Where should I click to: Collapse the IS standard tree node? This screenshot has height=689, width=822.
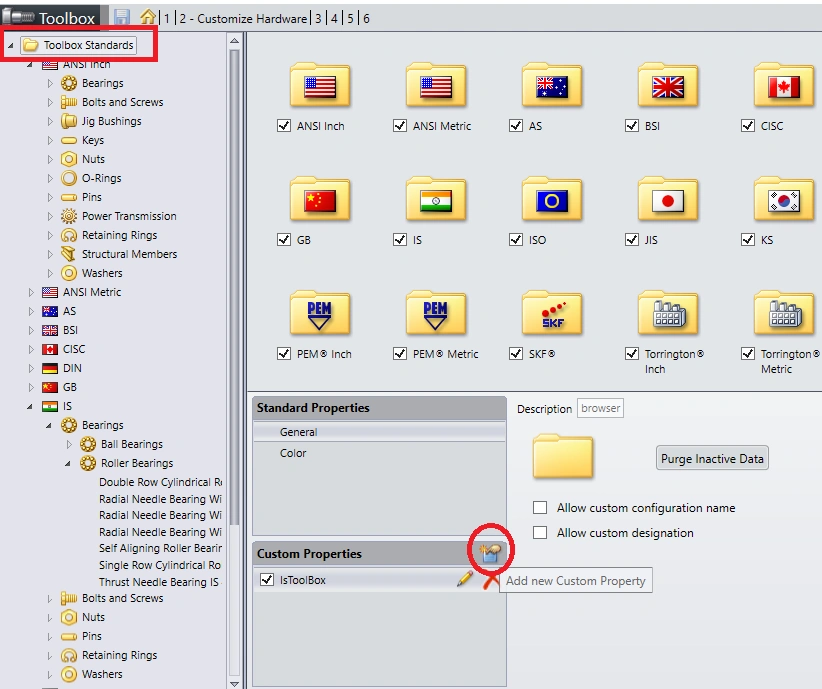[30, 406]
